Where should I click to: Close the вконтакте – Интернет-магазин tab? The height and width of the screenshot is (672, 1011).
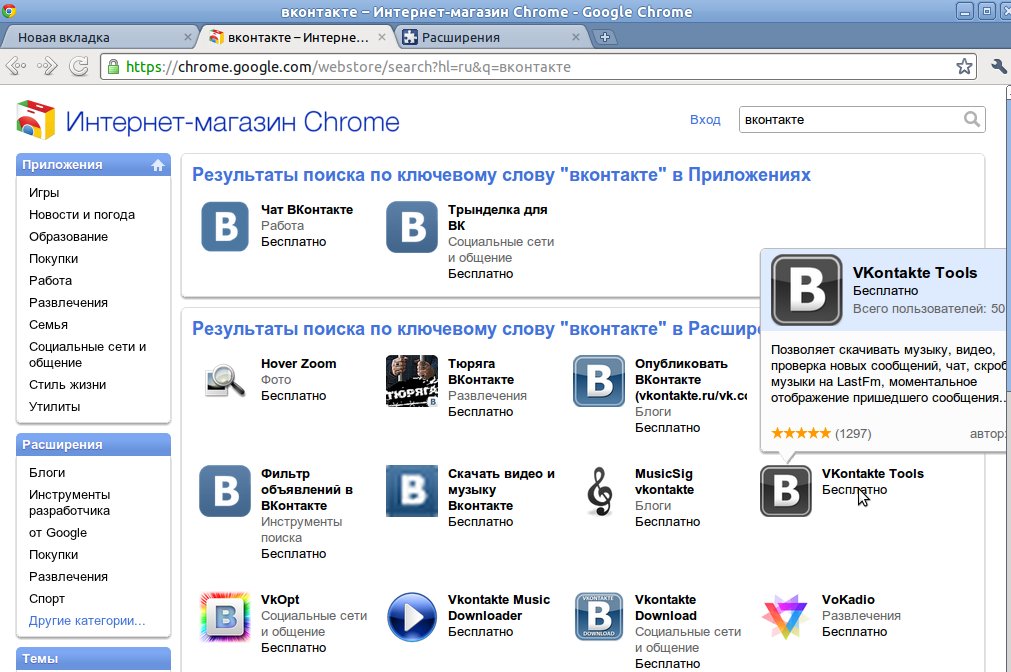(x=382, y=37)
